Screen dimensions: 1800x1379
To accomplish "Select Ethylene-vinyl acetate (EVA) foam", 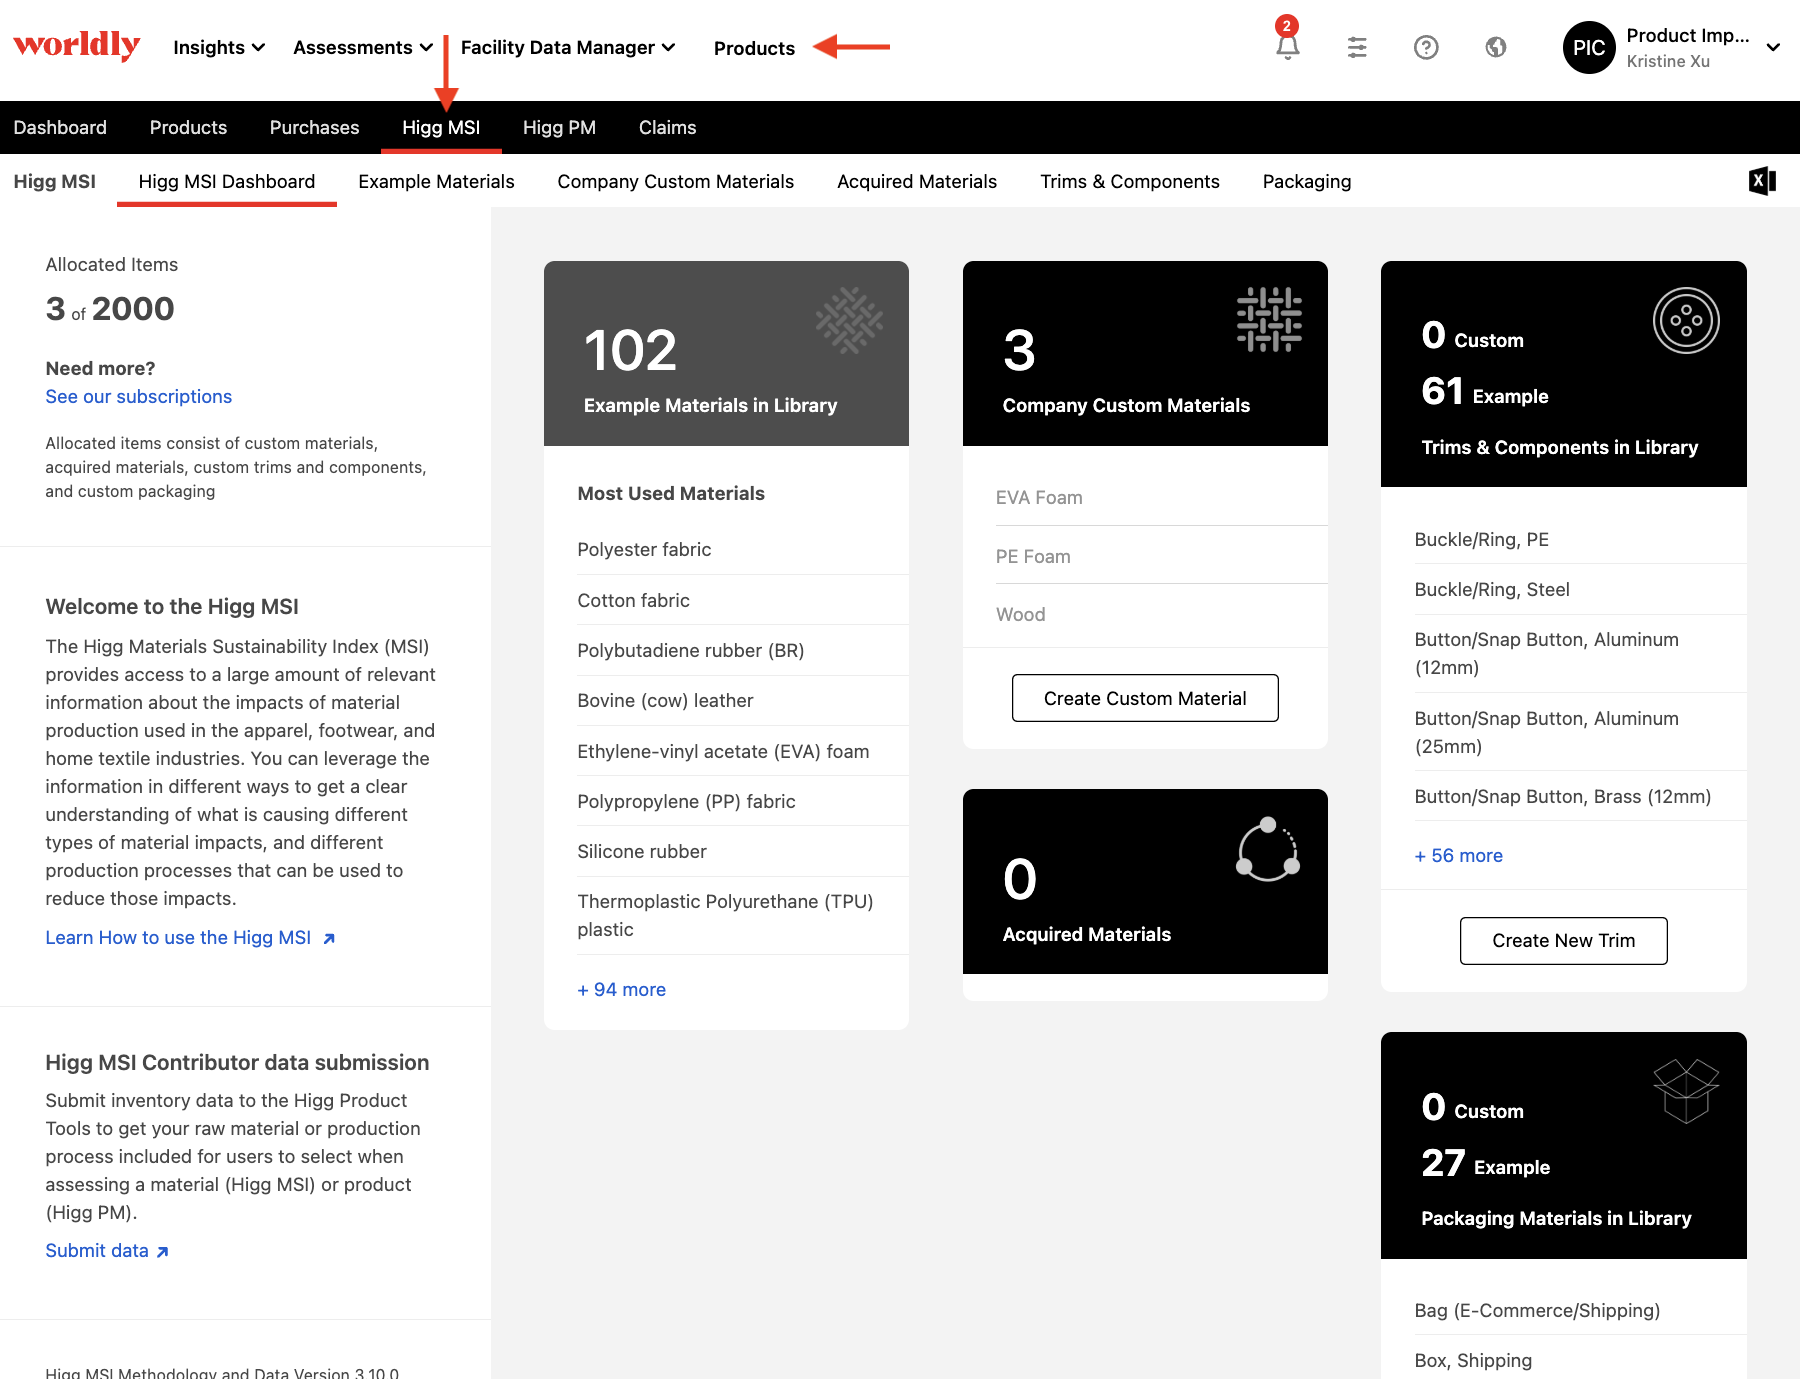I will (x=743, y=751).
